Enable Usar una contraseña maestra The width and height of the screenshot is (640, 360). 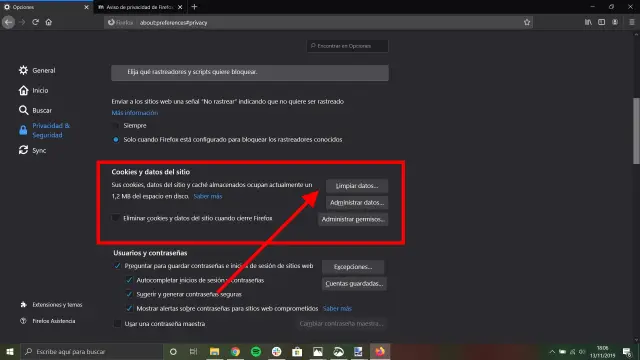(118, 324)
